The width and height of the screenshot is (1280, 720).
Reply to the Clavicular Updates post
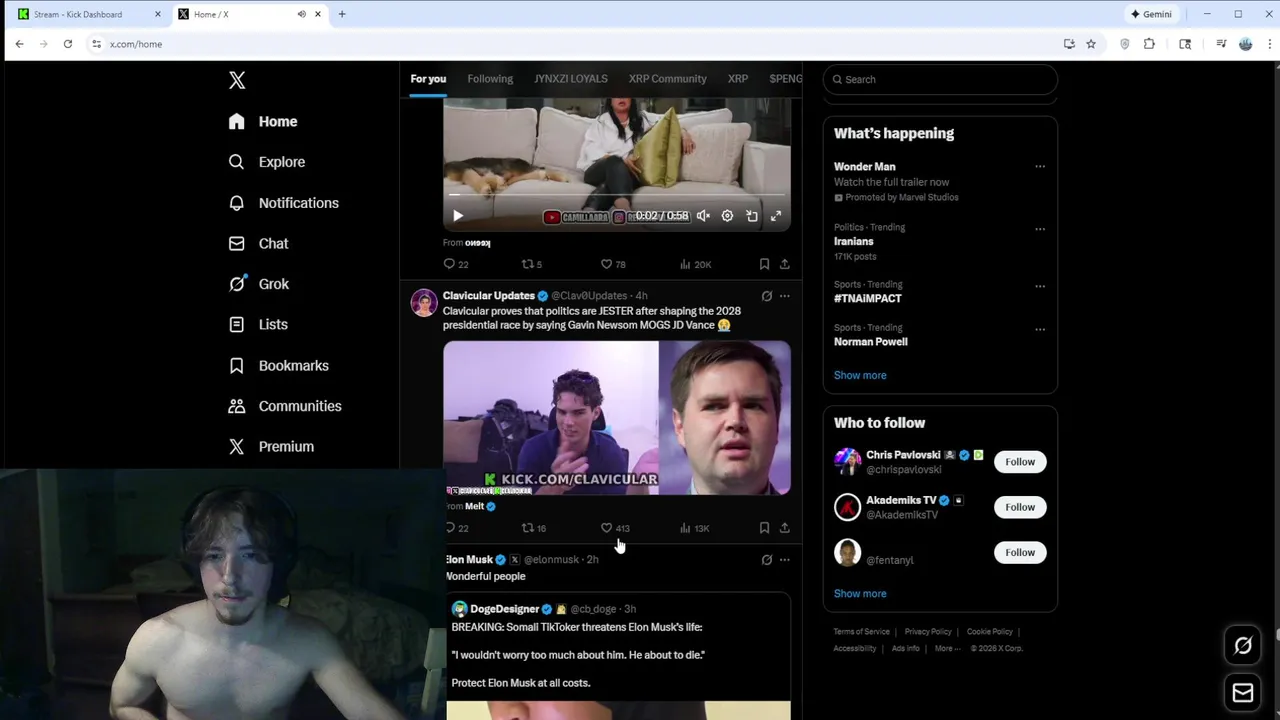(456, 528)
